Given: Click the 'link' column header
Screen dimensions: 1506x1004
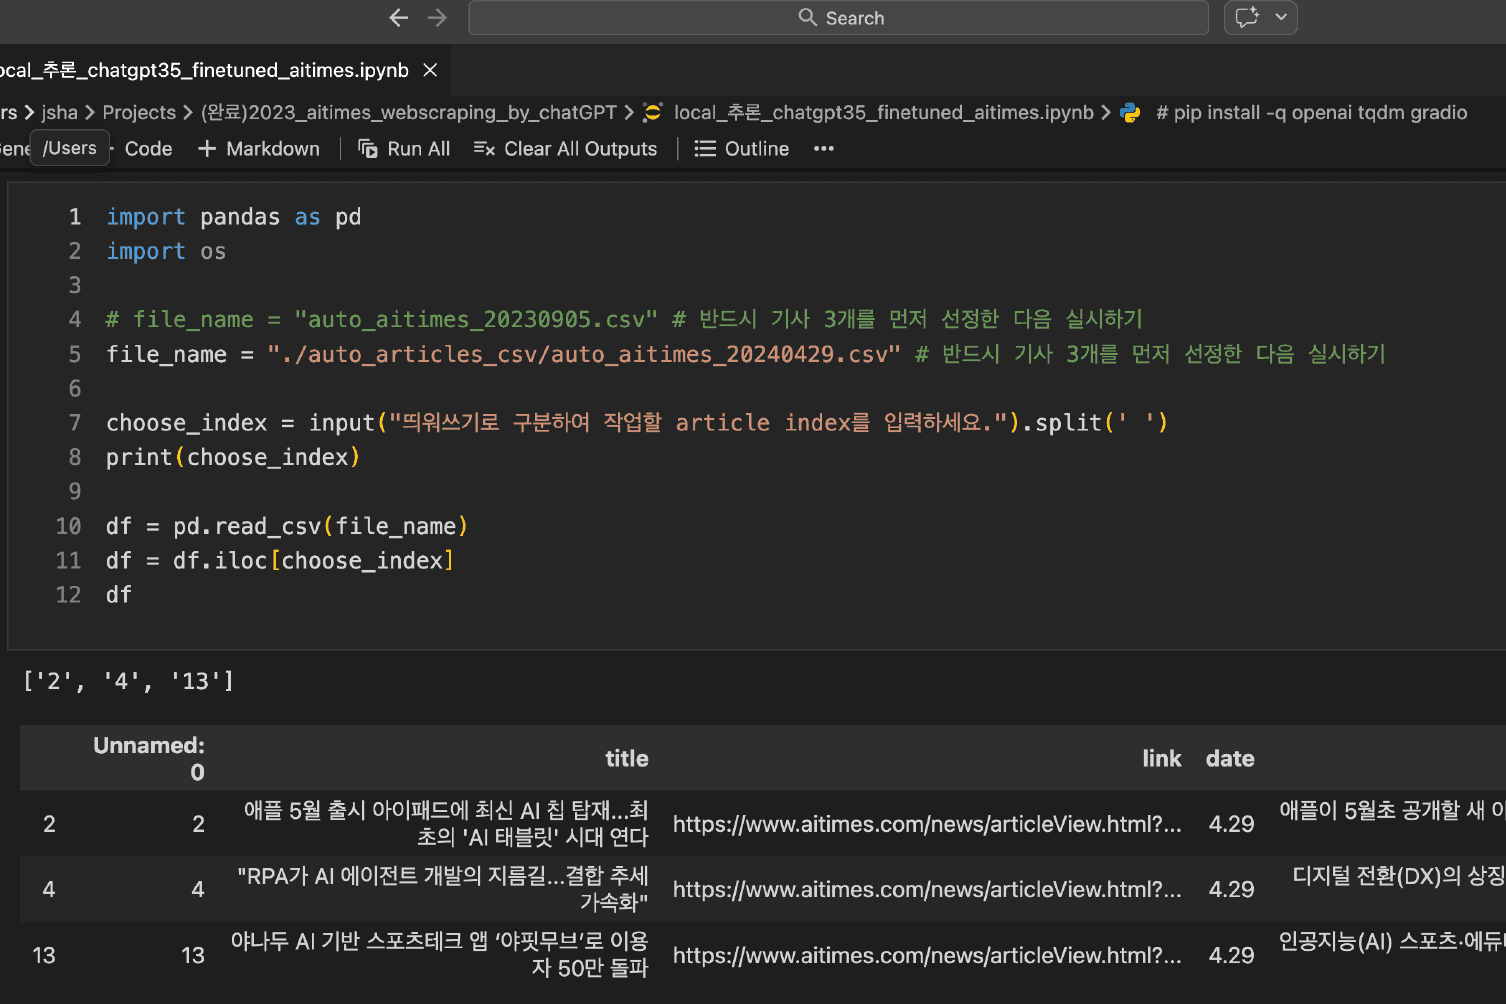Looking at the screenshot, I should click(1162, 759).
